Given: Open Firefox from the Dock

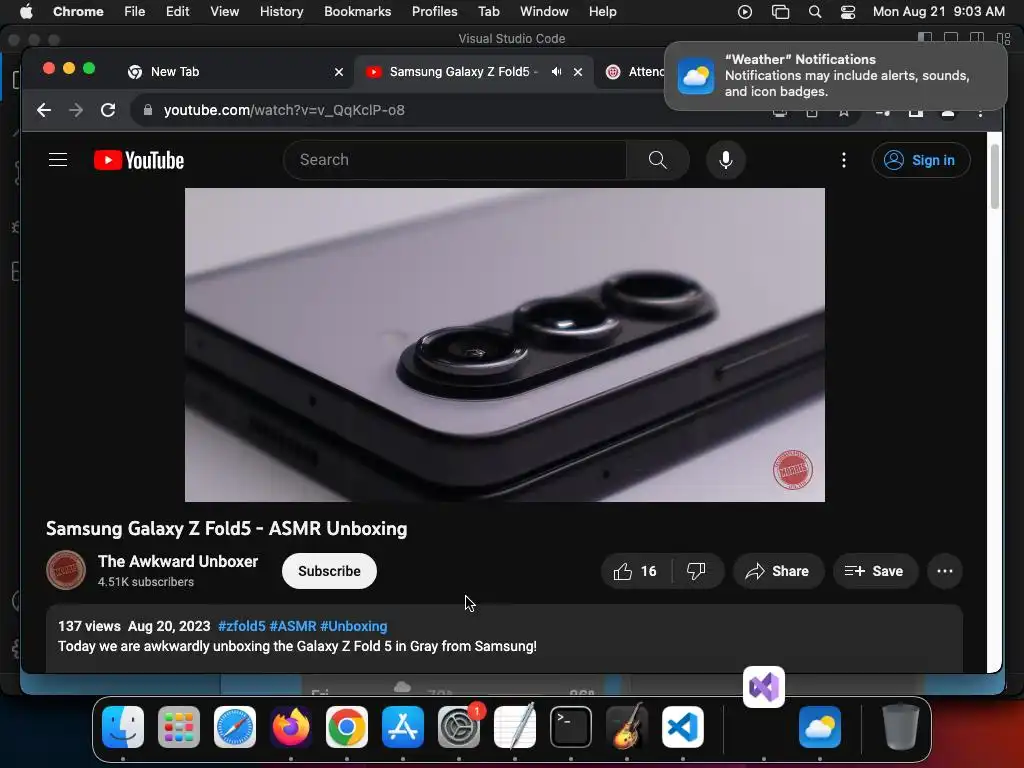Looking at the screenshot, I should coord(291,727).
